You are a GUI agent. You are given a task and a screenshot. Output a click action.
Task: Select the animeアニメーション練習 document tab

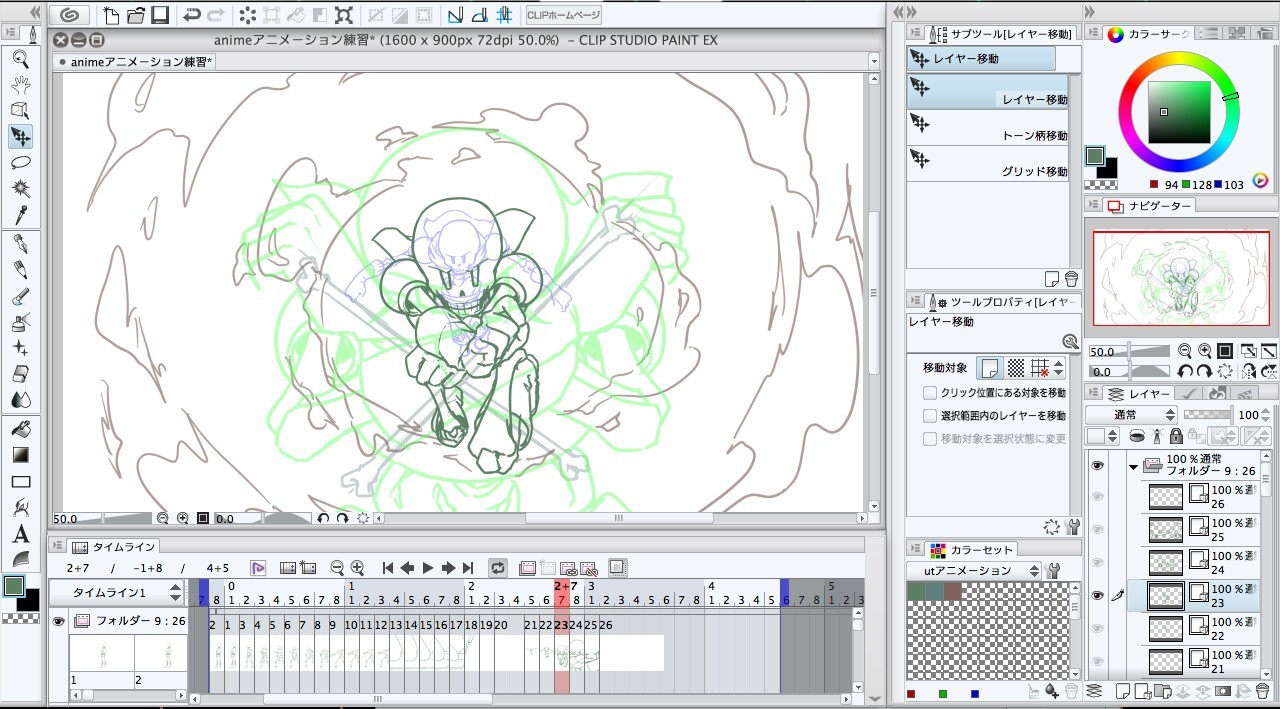tap(135, 62)
